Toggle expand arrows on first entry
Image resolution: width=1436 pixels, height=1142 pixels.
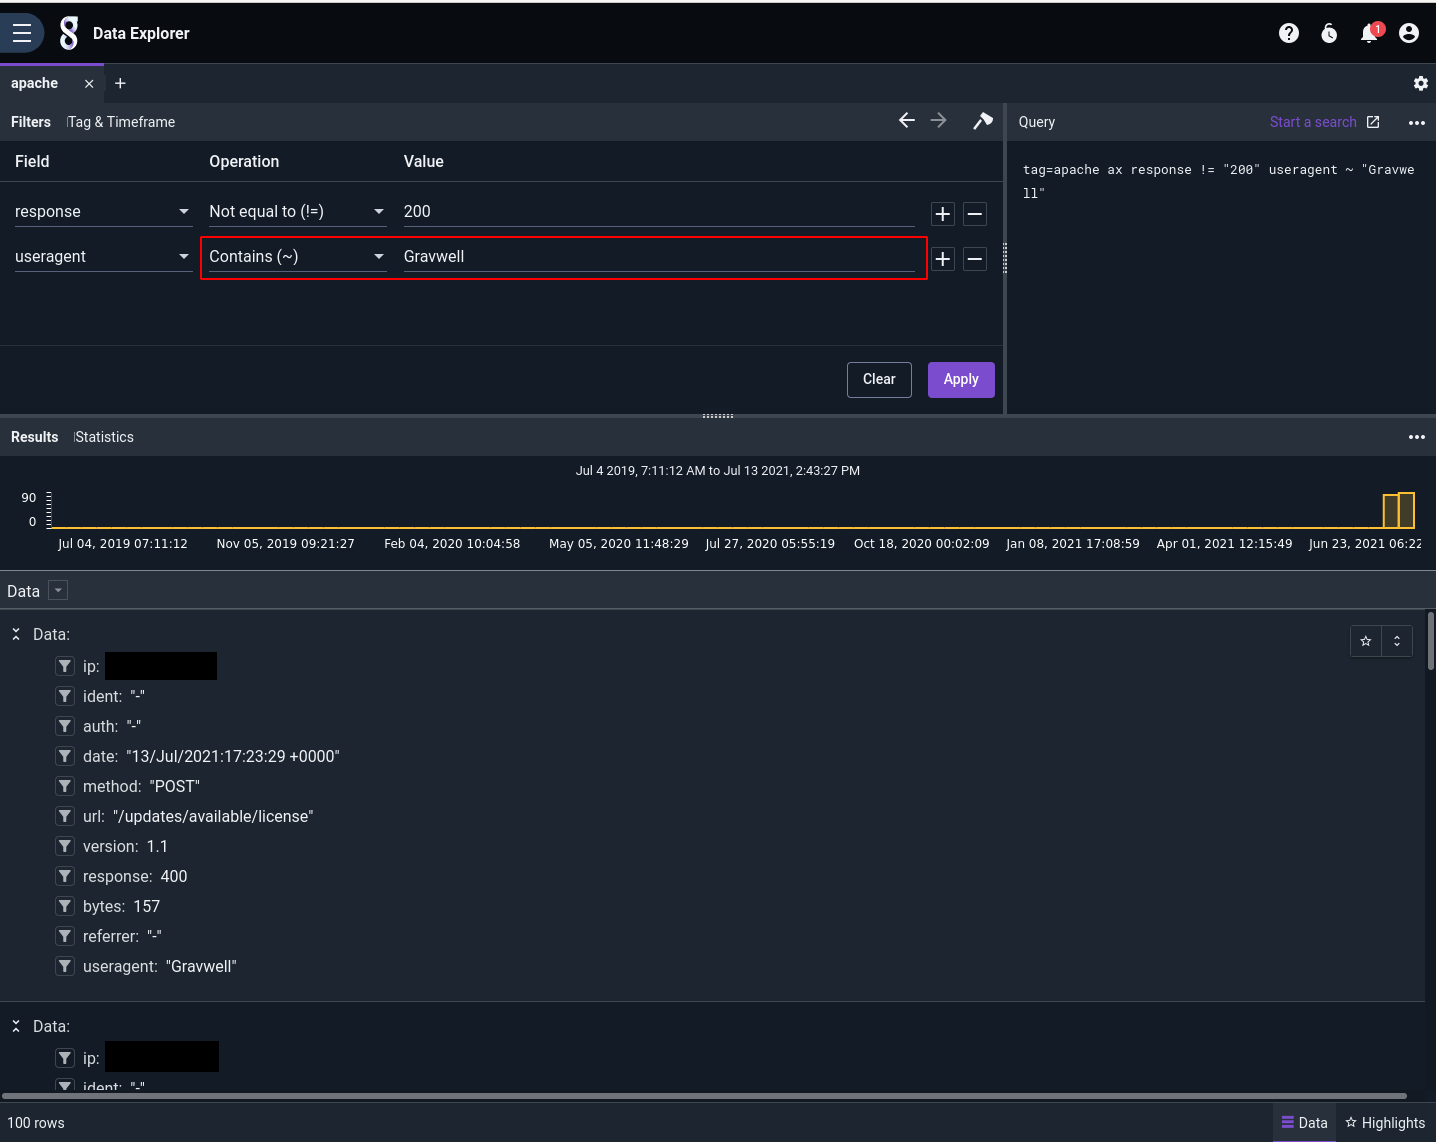1397,641
